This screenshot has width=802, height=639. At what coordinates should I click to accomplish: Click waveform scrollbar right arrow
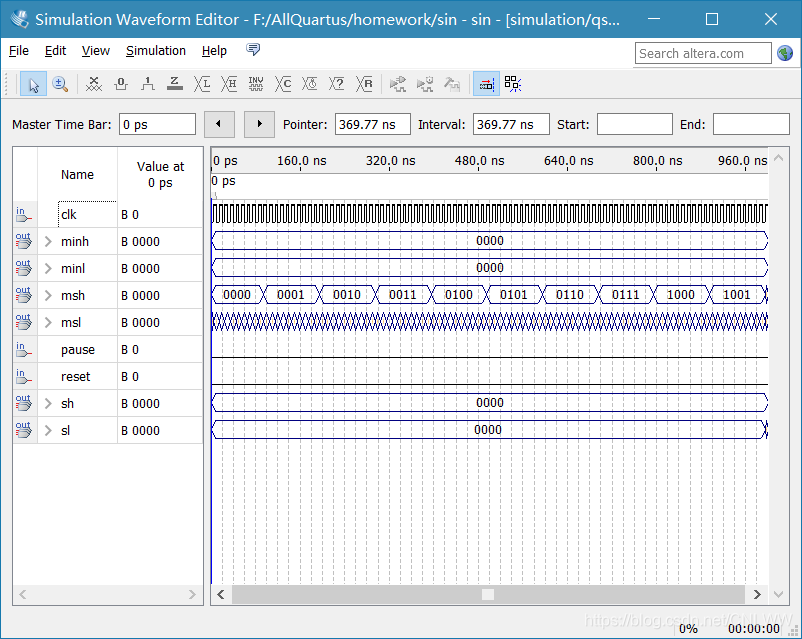pos(757,594)
